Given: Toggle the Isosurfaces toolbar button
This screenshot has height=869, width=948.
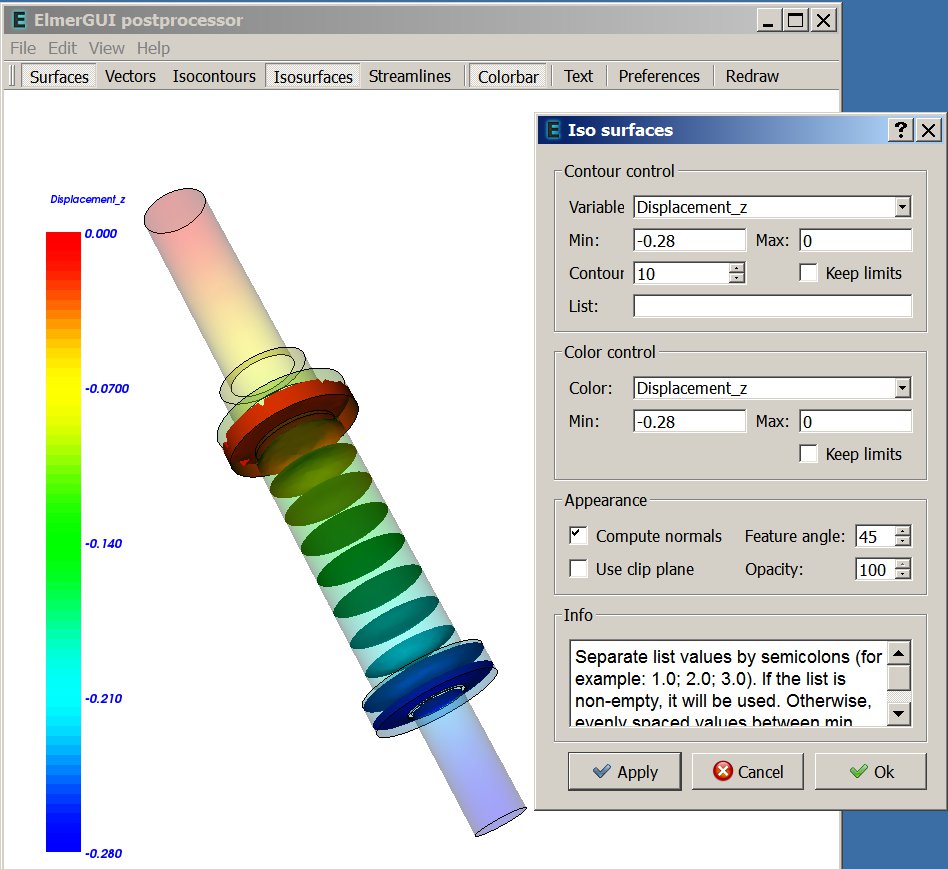Looking at the screenshot, I should tap(313, 77).
